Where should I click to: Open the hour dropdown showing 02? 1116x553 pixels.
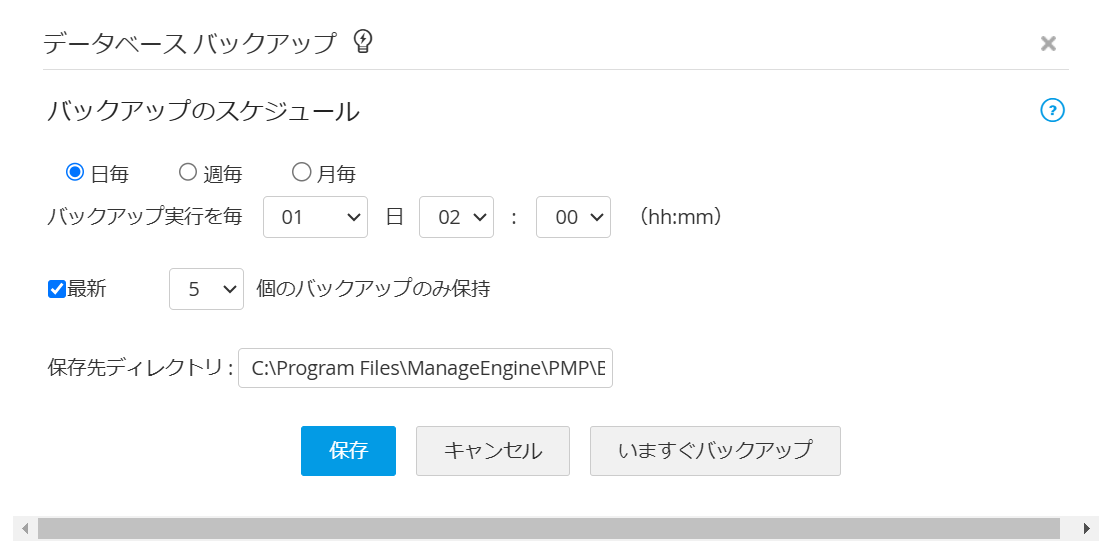456,217
